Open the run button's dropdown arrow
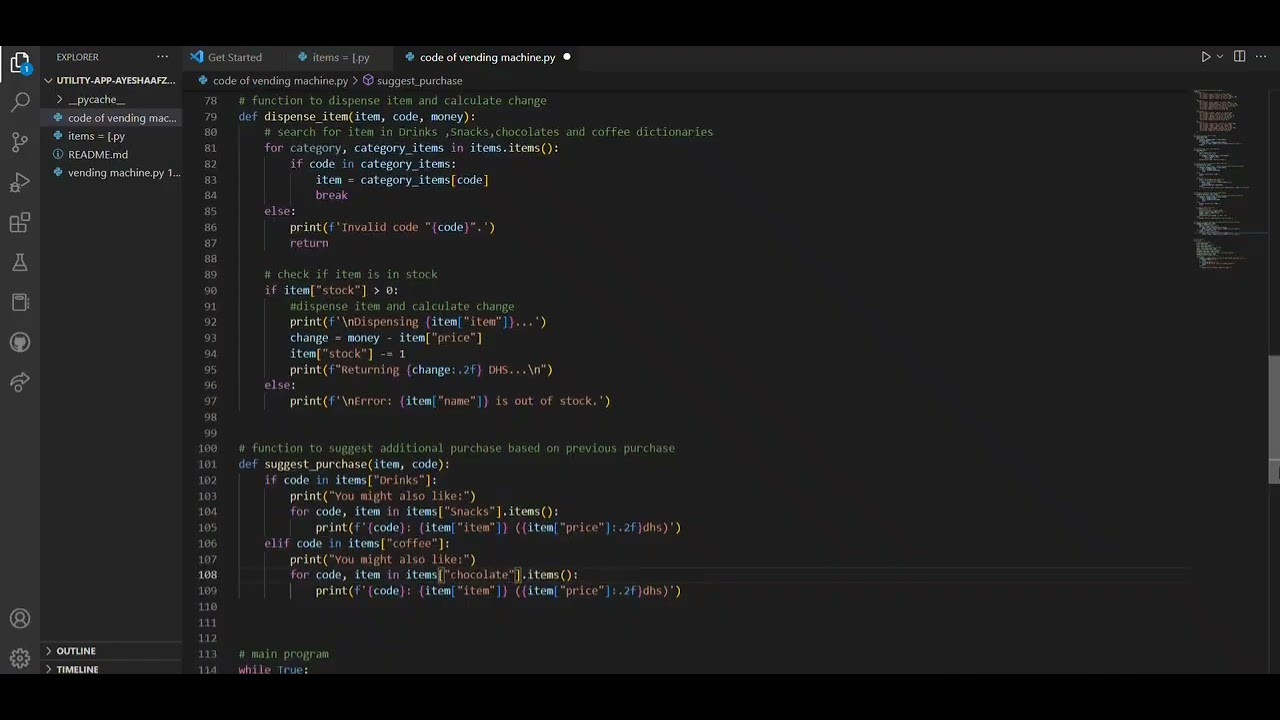Image resolution: width=1280 pixels, height=720 pixels. click(x=1220, y=57)
